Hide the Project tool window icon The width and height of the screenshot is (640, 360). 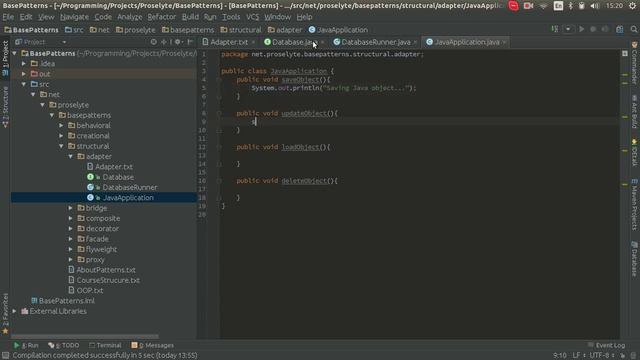click(190, 42)
